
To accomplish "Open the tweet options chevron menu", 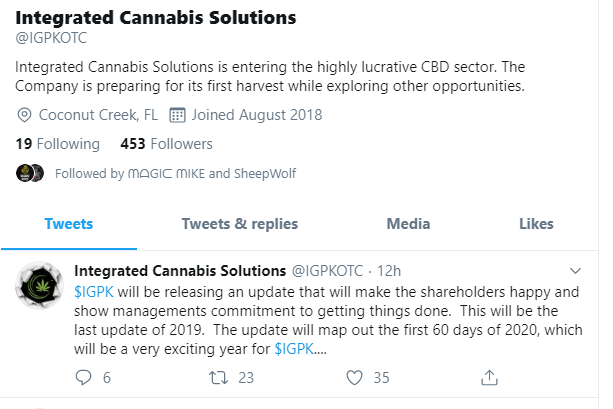I will click(575, 271).
